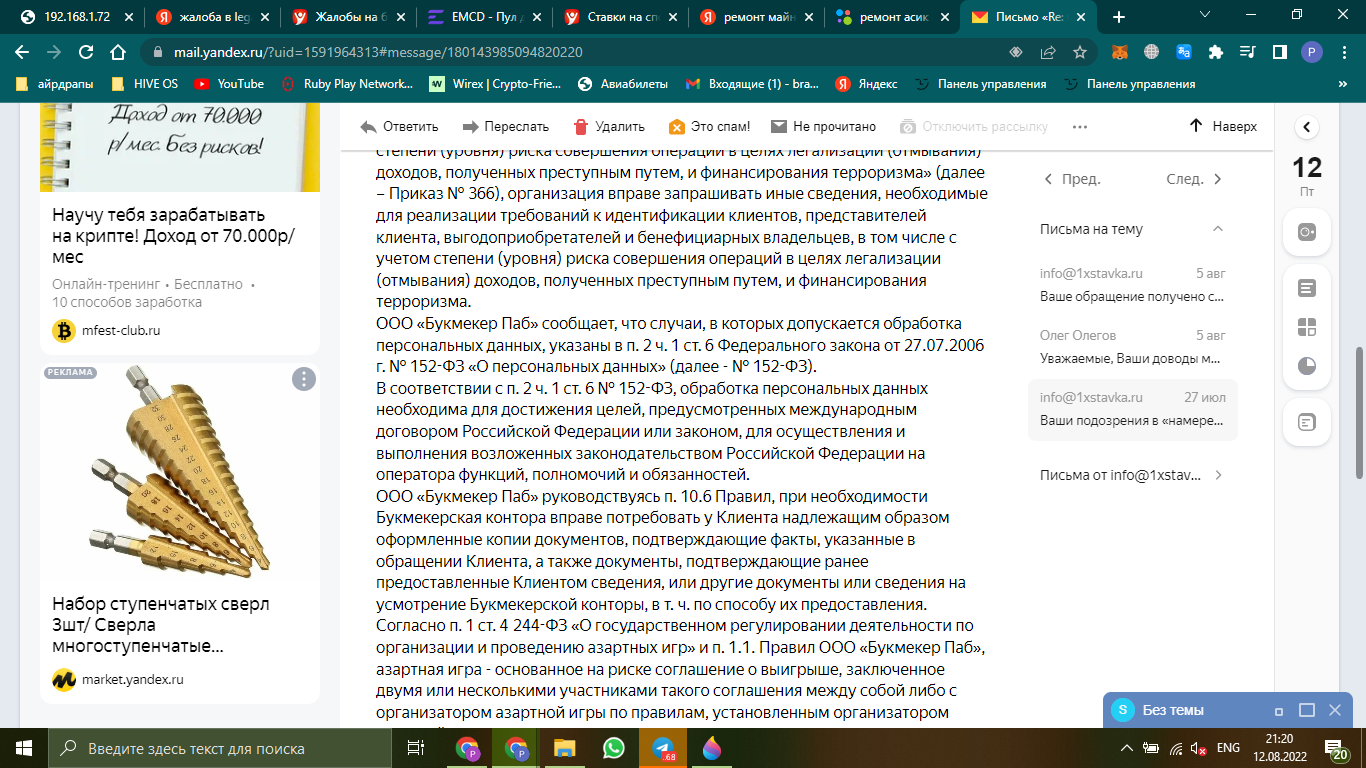Viewport: 1366px width, 768px height.
Task: Expand Письма от info@1xstavka section
Action: [x=1217, y=475]
